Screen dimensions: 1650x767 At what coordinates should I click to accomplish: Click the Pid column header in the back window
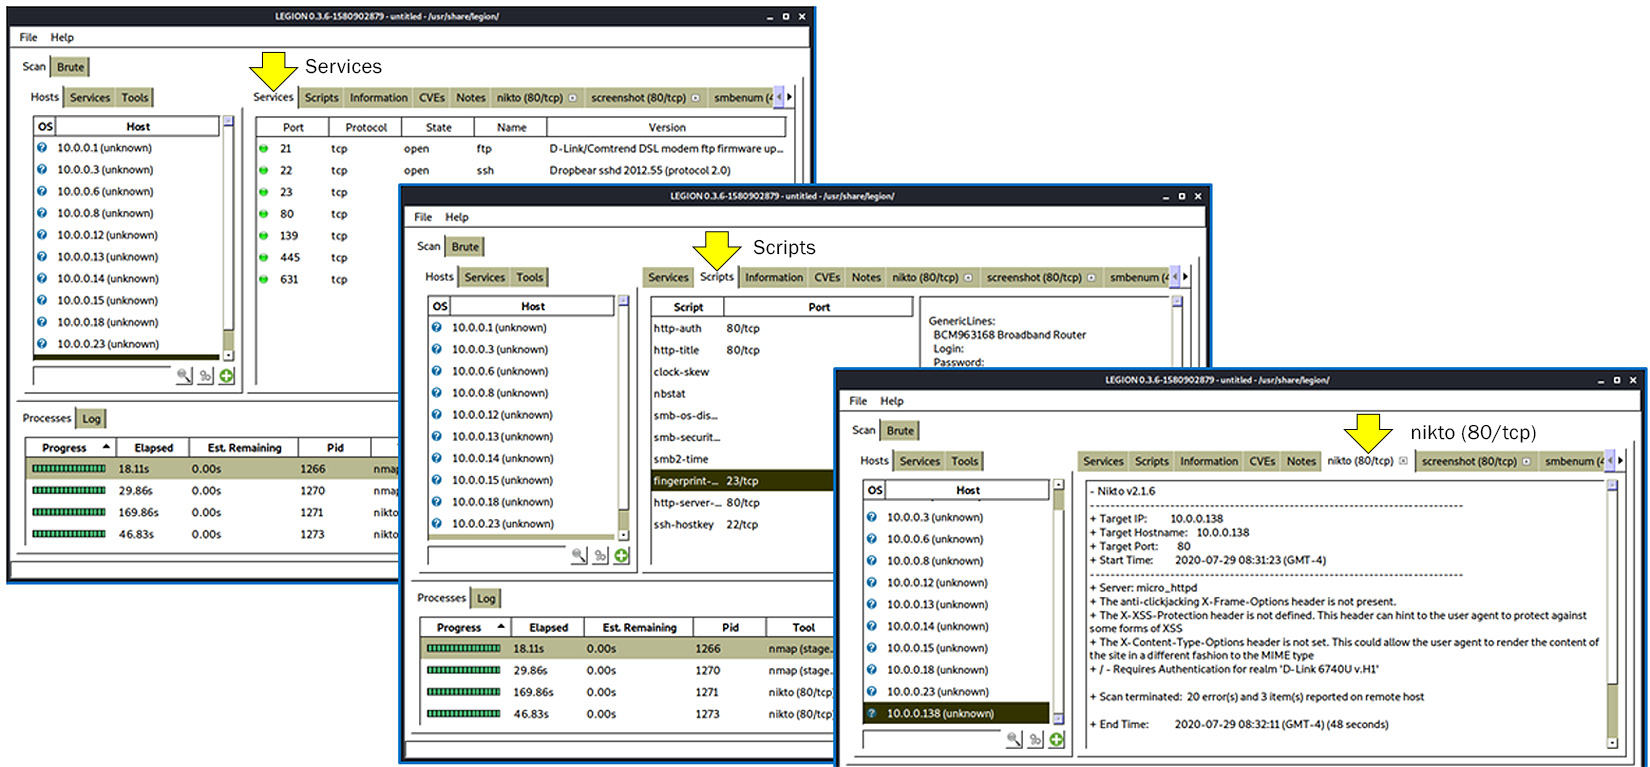click(x=335, y=447)
